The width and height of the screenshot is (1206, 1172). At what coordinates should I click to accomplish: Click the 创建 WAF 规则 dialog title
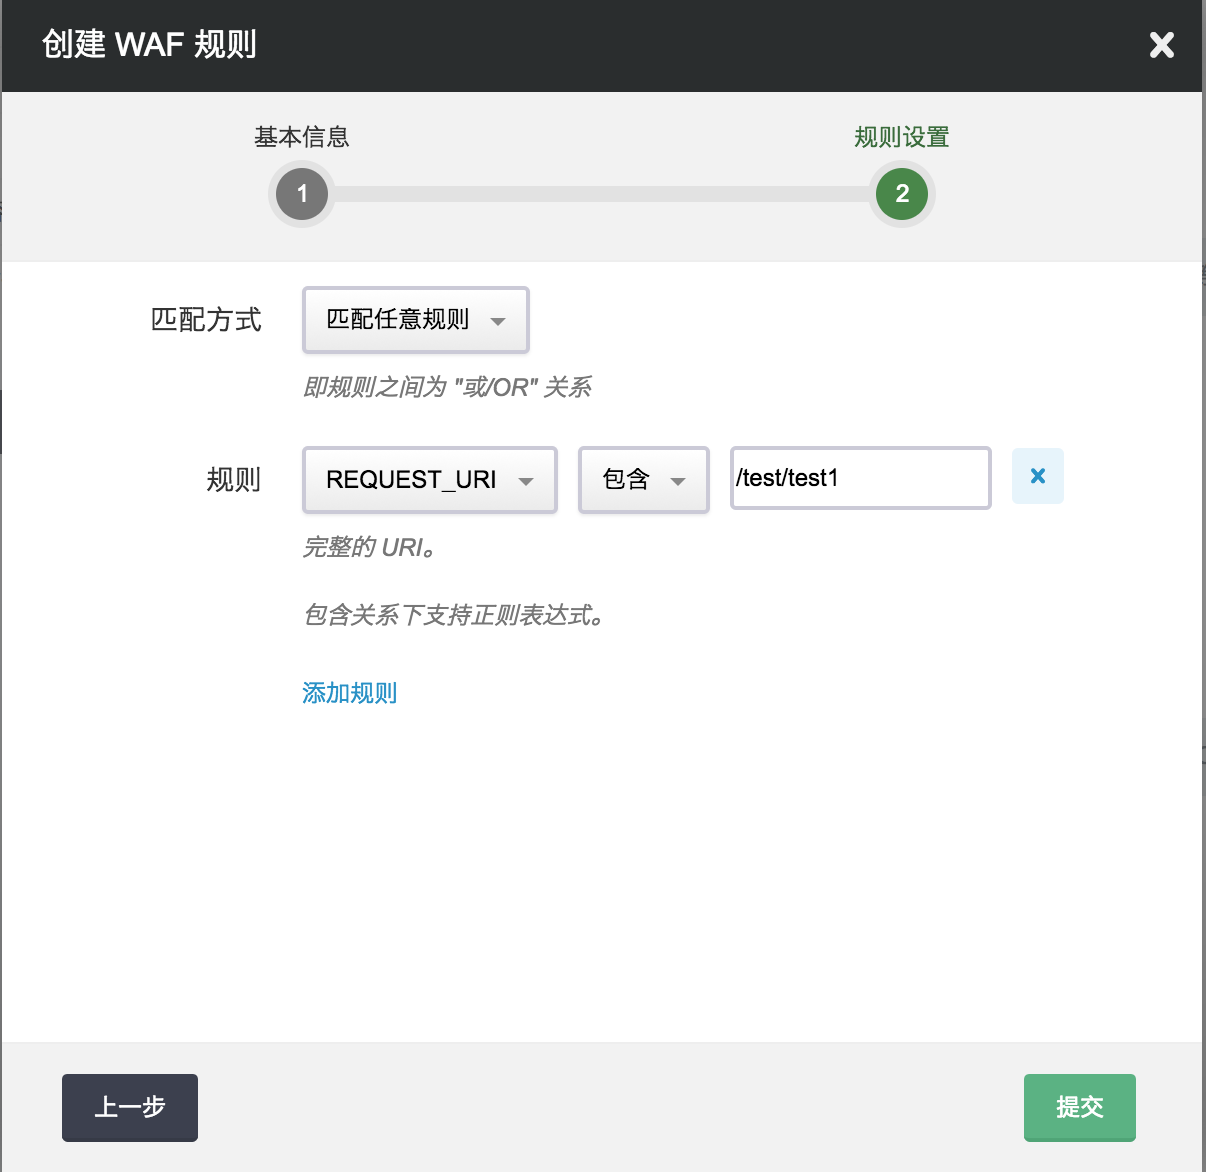149,45
